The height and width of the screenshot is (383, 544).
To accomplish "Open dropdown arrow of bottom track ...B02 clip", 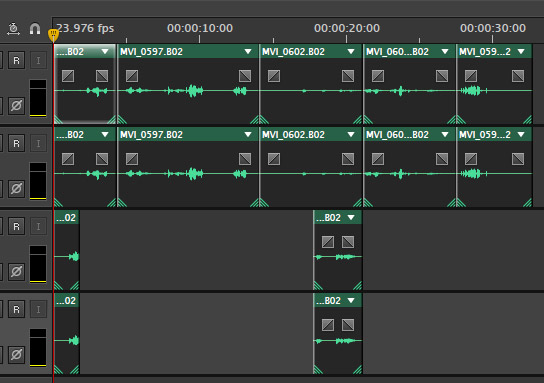I will (351, 300).
